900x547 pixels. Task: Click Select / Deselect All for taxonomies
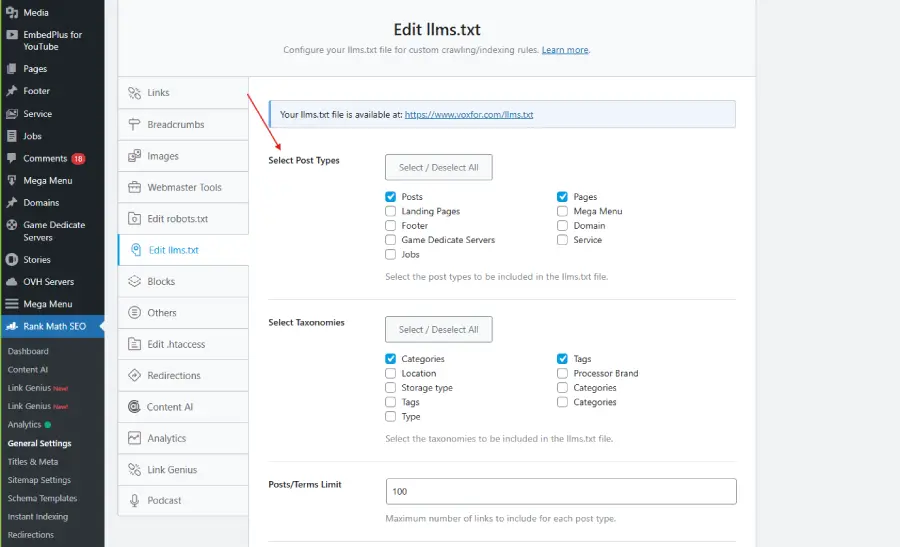click(439, 329)
